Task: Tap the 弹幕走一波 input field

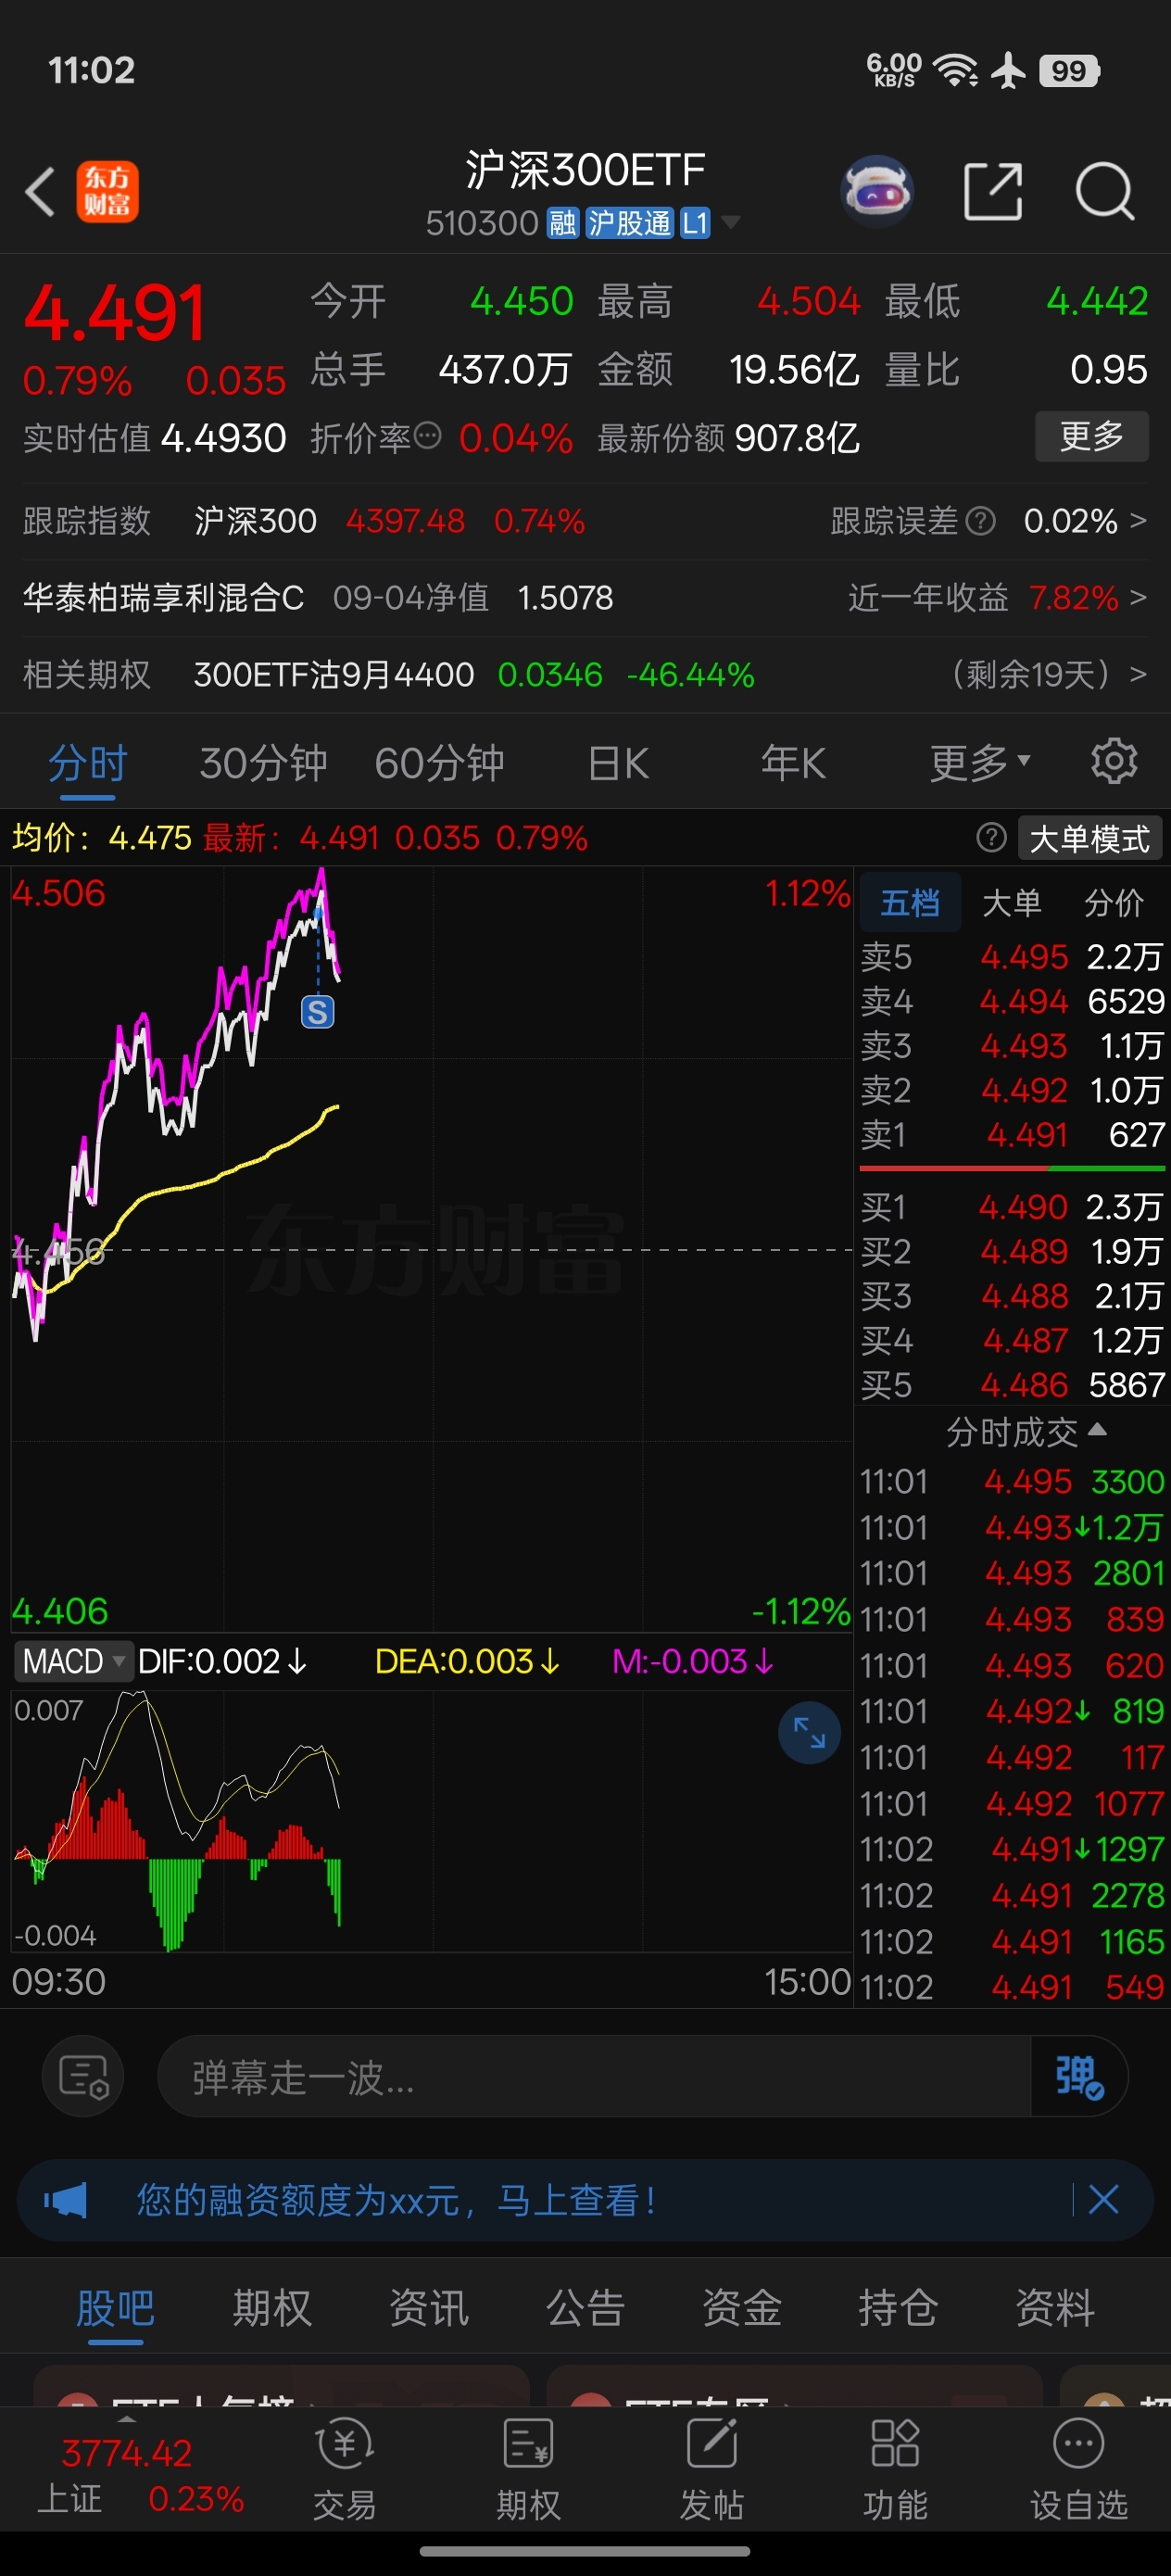Action: 593,2077
